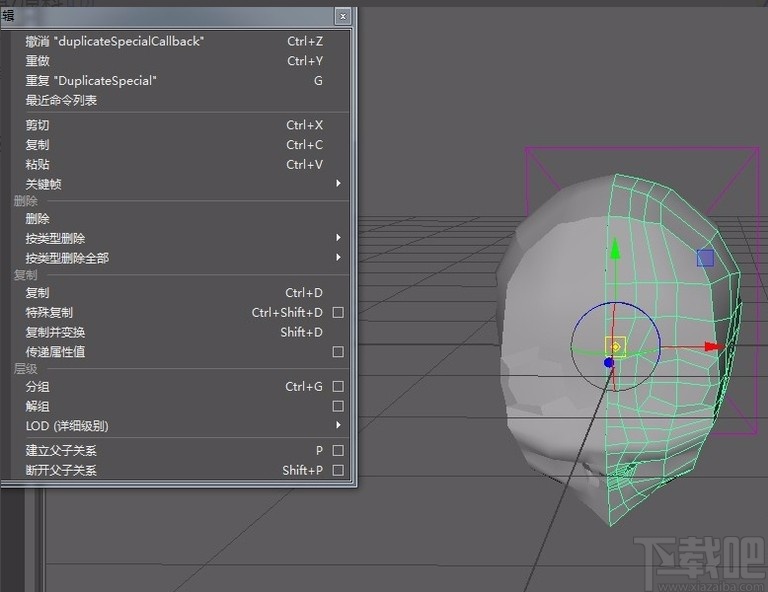Close the torn-off edit menu panel
The width and height of the screenshot is (768, 592).
343,16
